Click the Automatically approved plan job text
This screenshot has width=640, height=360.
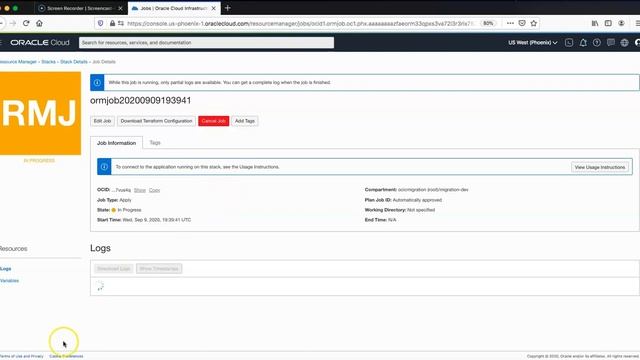(417, 200)
